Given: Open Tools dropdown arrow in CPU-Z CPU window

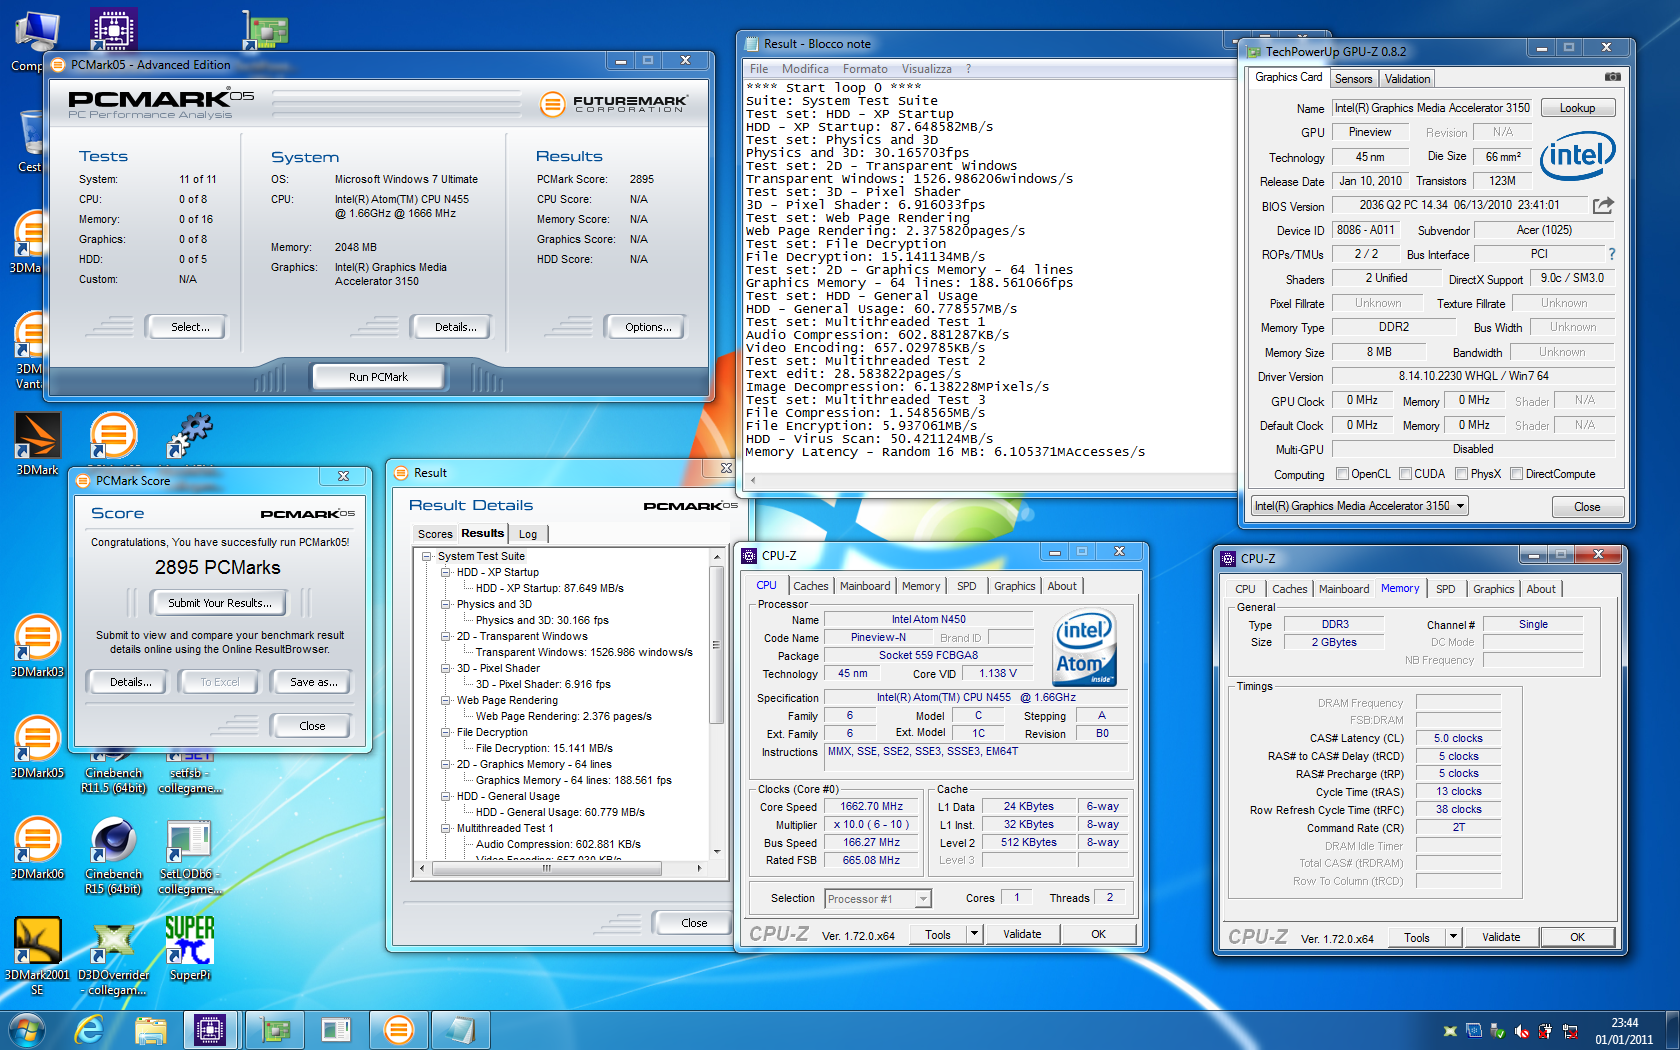Looking at the screenshot, I should point(974,934).
